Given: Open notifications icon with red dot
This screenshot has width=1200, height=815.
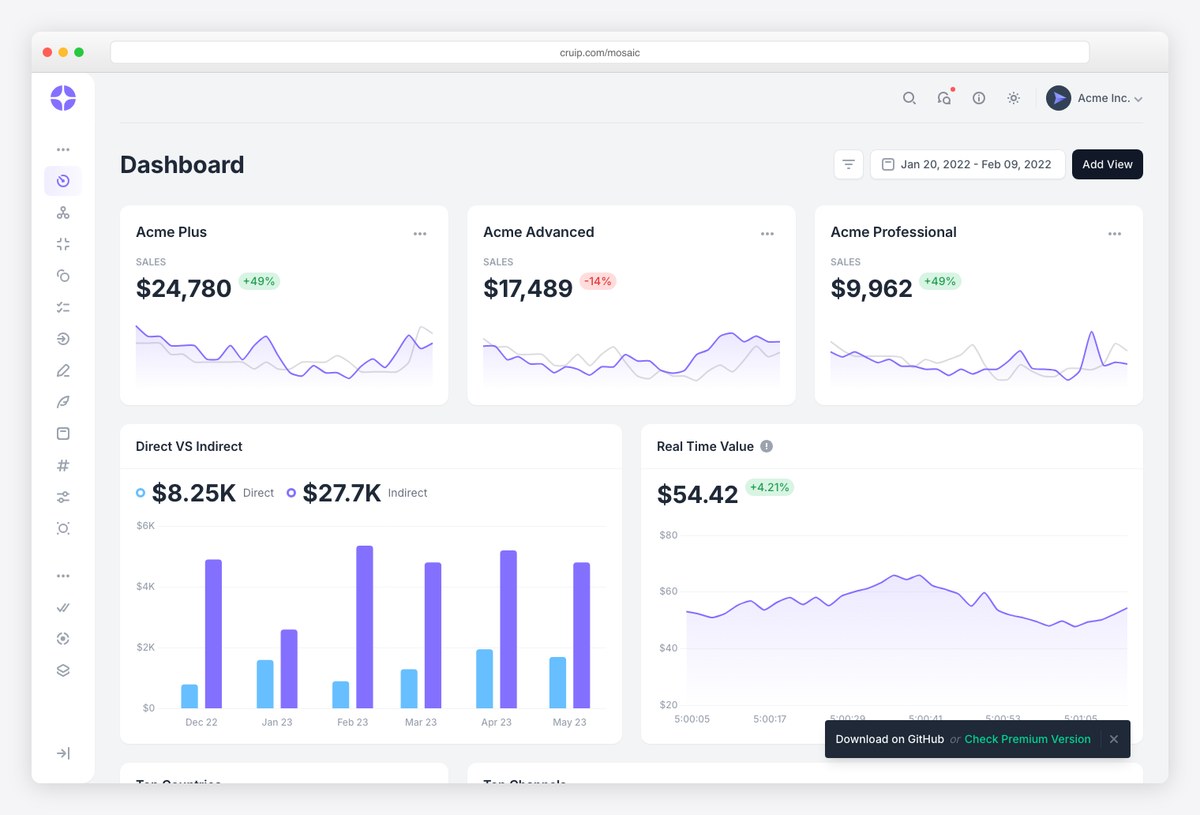Looking at the screenshot, I should tap(945, 97).
